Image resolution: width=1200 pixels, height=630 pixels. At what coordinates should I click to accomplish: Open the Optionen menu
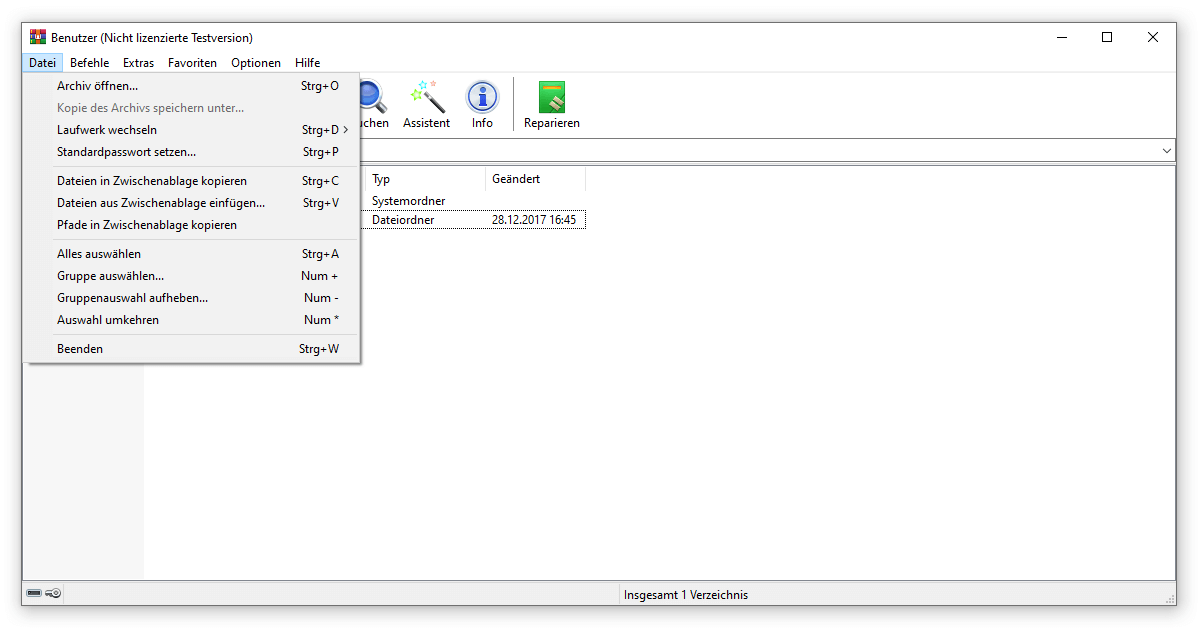[x=256, y=62]
